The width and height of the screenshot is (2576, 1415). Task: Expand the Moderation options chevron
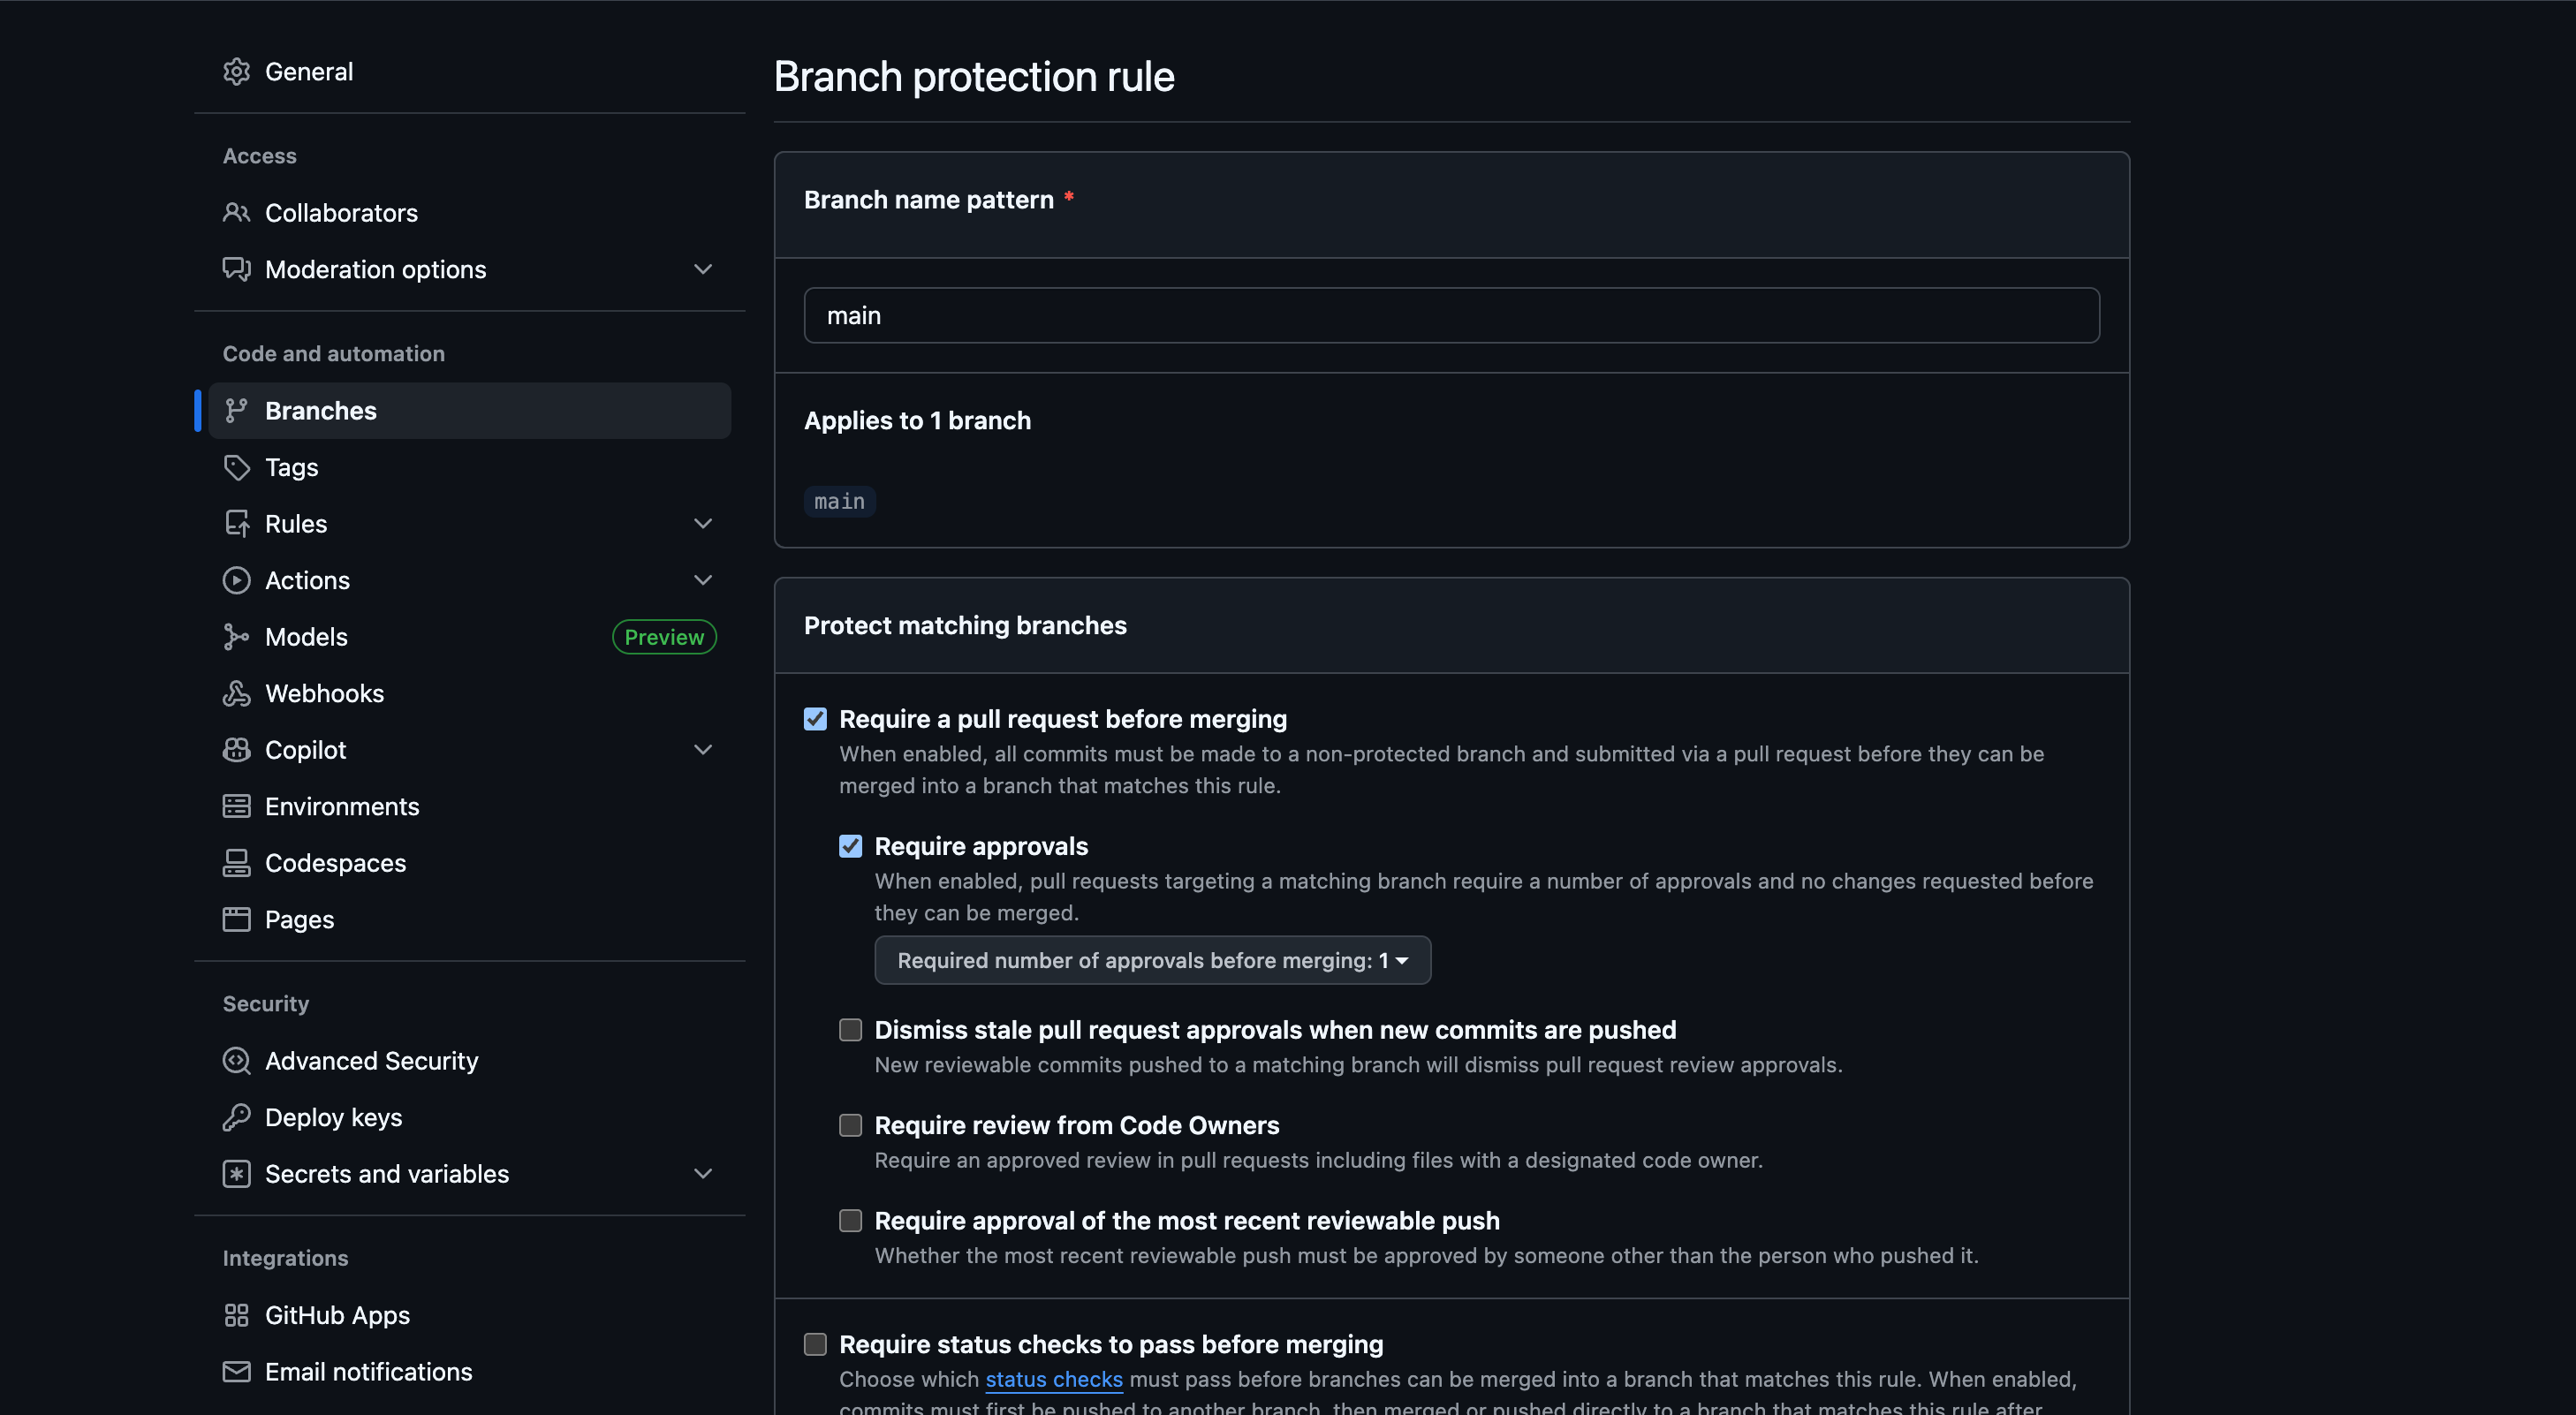click(703, 269)
